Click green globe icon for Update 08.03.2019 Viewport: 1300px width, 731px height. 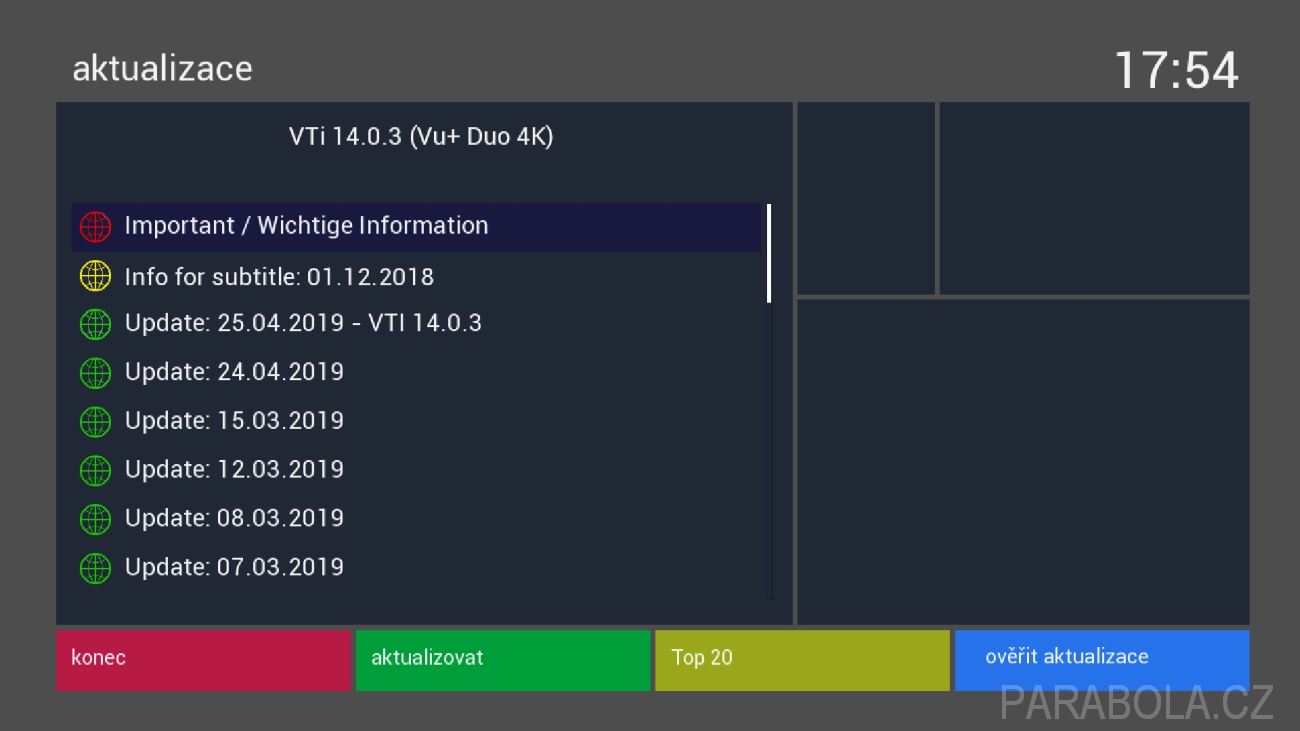click(x=95, y=519)
